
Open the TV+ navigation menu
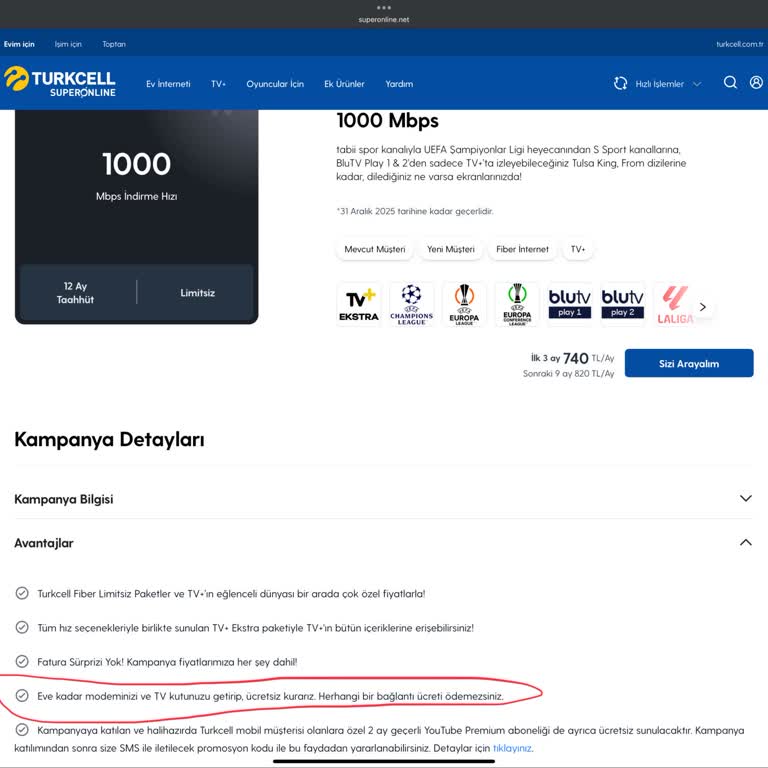[x=218, y=84]
